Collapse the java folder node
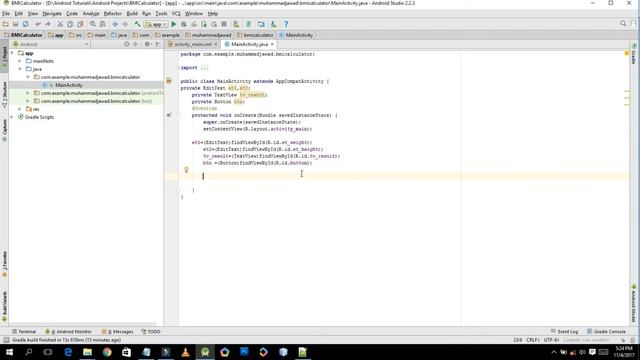The height and width of the screenshot is (360, 640). click(20, 69)
